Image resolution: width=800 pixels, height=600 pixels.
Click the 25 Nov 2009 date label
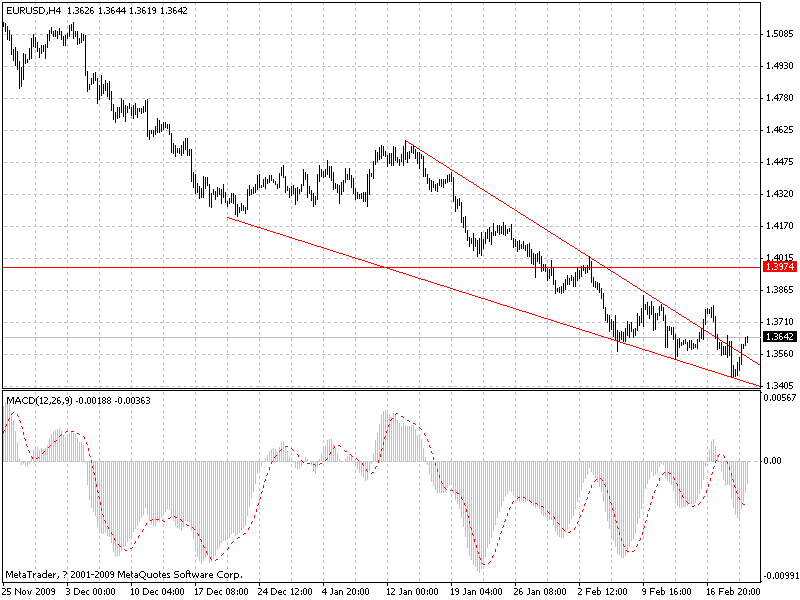pyautogui.click(x=28, y=591)
